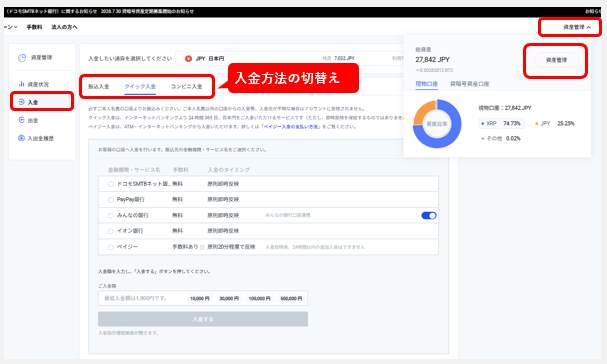Click the red JPY currency icon
This screenshot has height=364, width=607.
(x=188, y=58)
